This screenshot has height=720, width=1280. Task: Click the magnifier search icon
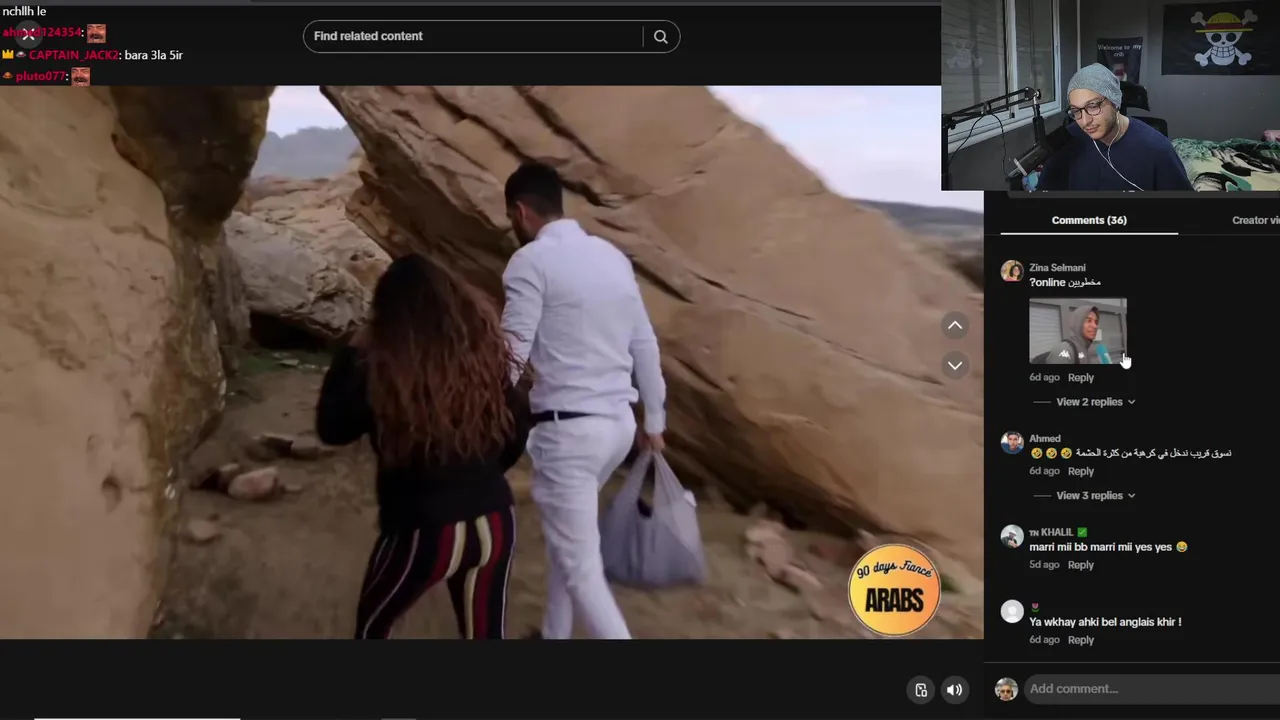pyautogui.click(x=661, y=36)
